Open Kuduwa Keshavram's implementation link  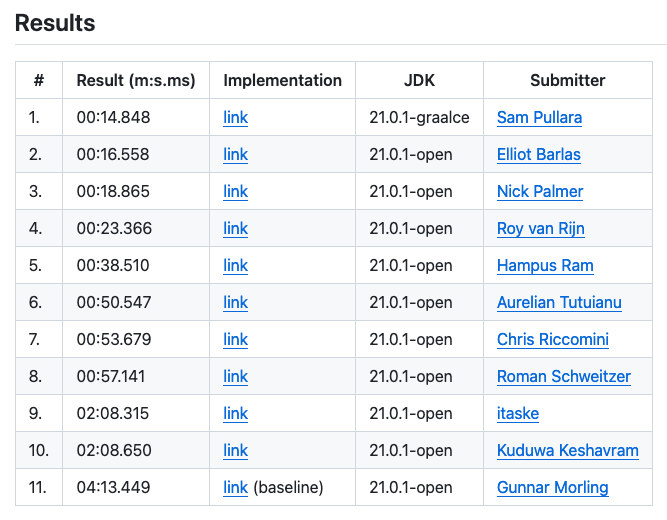pyautogui.click(x=235, y=451)
